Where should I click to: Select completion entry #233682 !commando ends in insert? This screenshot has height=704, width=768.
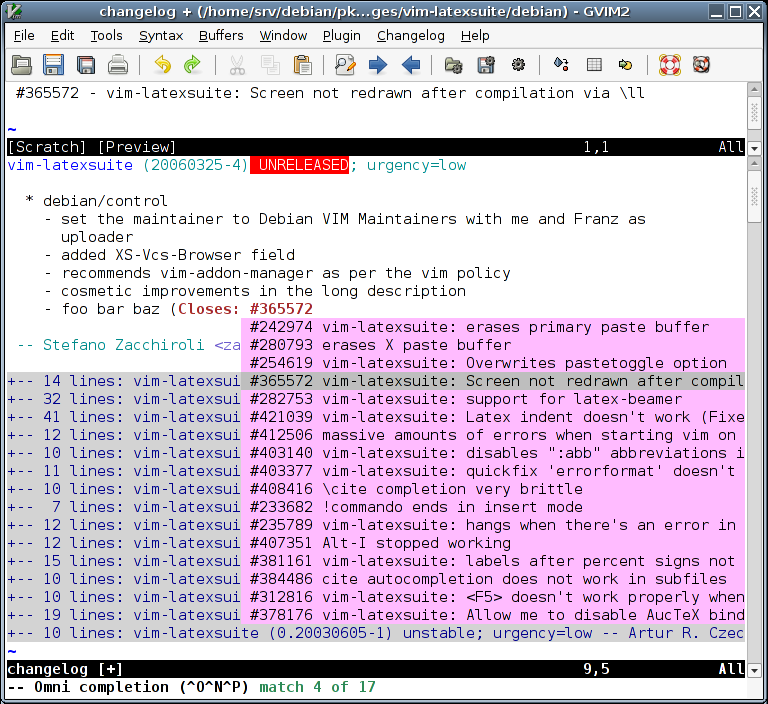[x=493, y=507]
